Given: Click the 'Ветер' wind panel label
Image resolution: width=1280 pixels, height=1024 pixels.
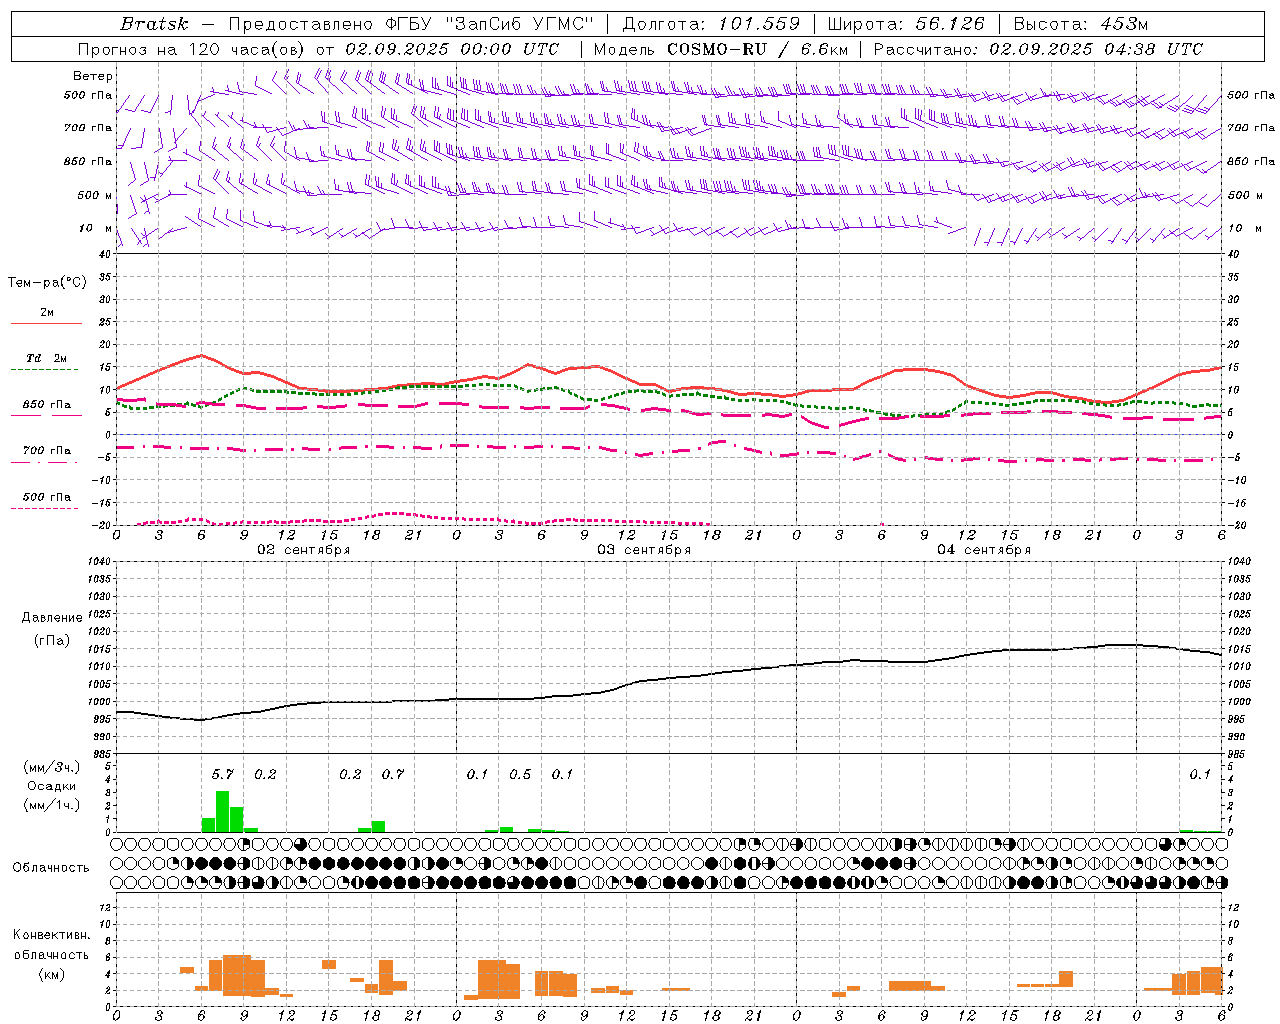Looking at the screenshot, I should pyautogui.click(x=93, y=76).
